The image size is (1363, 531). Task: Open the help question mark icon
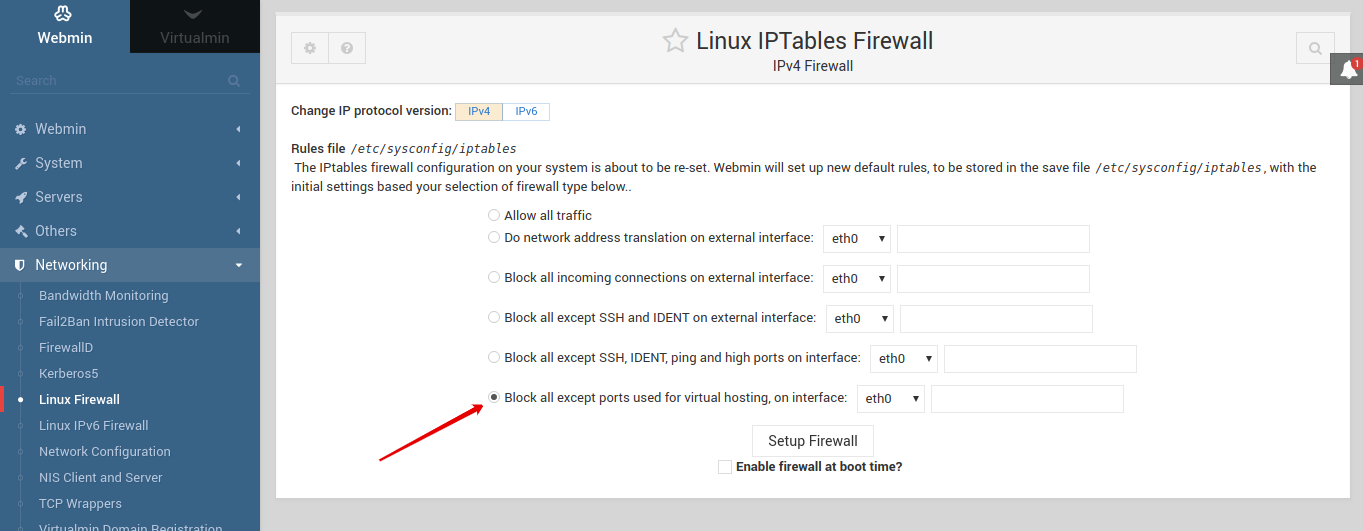(x=347, y=48)
